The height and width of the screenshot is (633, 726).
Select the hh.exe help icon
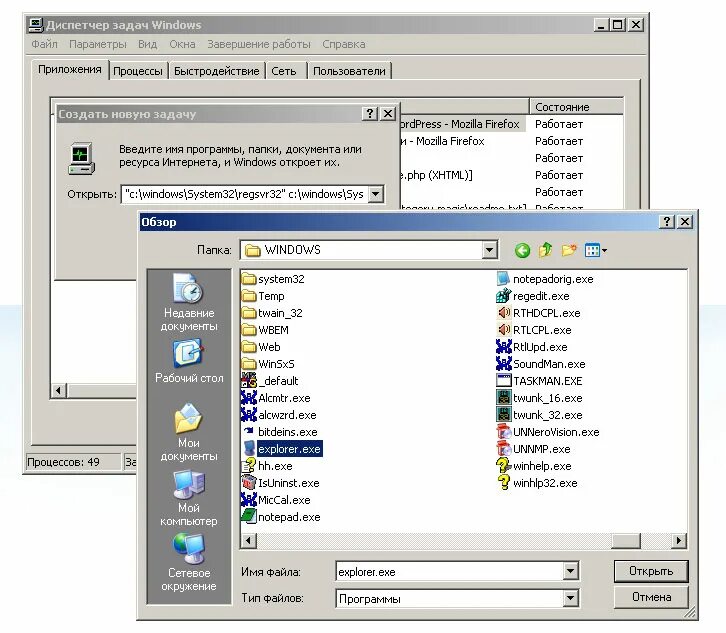(249, 466)
